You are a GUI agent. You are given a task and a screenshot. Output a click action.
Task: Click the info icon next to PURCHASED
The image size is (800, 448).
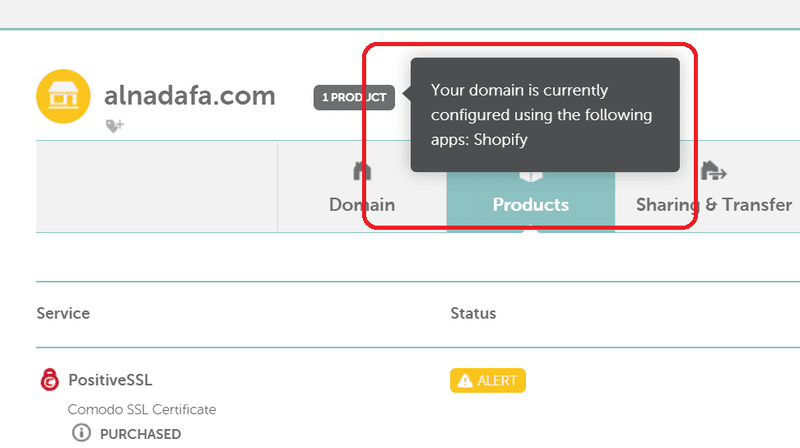pyautogui.click(x=81, y=434)
